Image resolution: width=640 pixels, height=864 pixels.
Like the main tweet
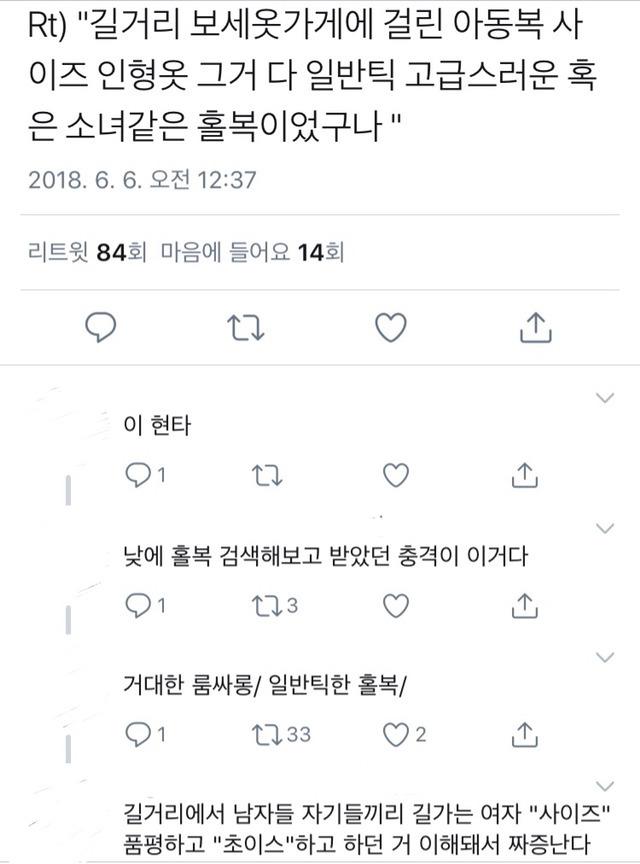tap(391, 326)
